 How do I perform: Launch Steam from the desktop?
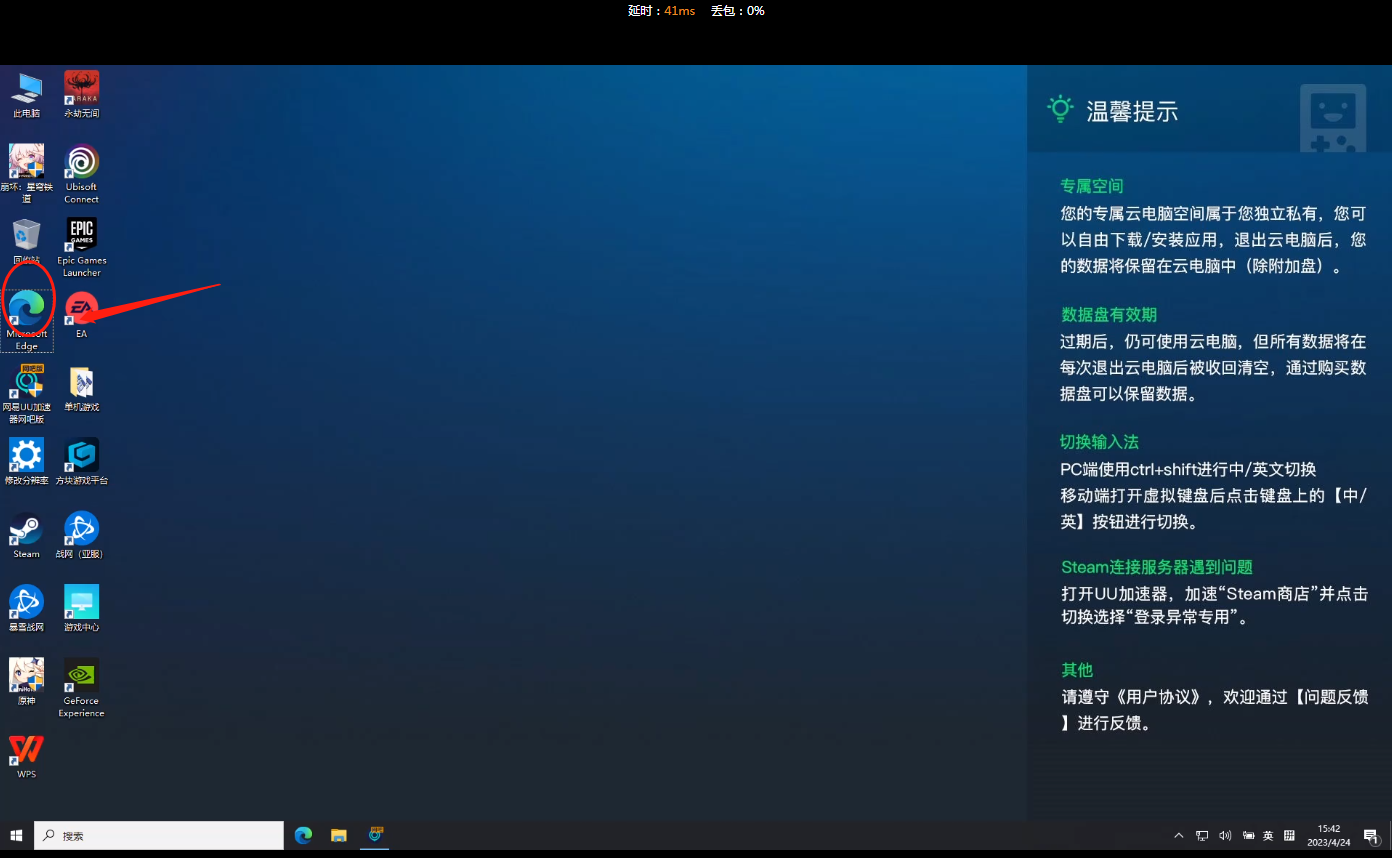click(x=26, y=530)
